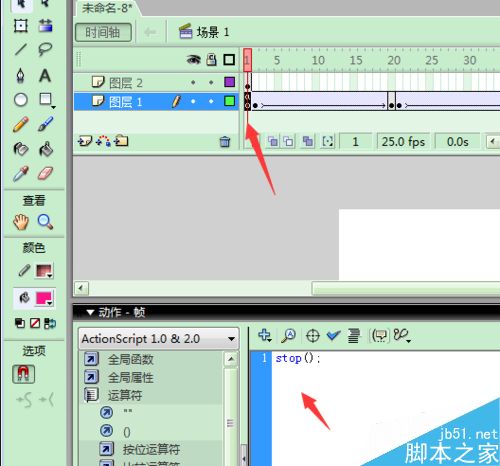The height and width of the screenshot is (466, 500).
Task: Show code hint in Actions panel
Action: [x=380, y=336]
